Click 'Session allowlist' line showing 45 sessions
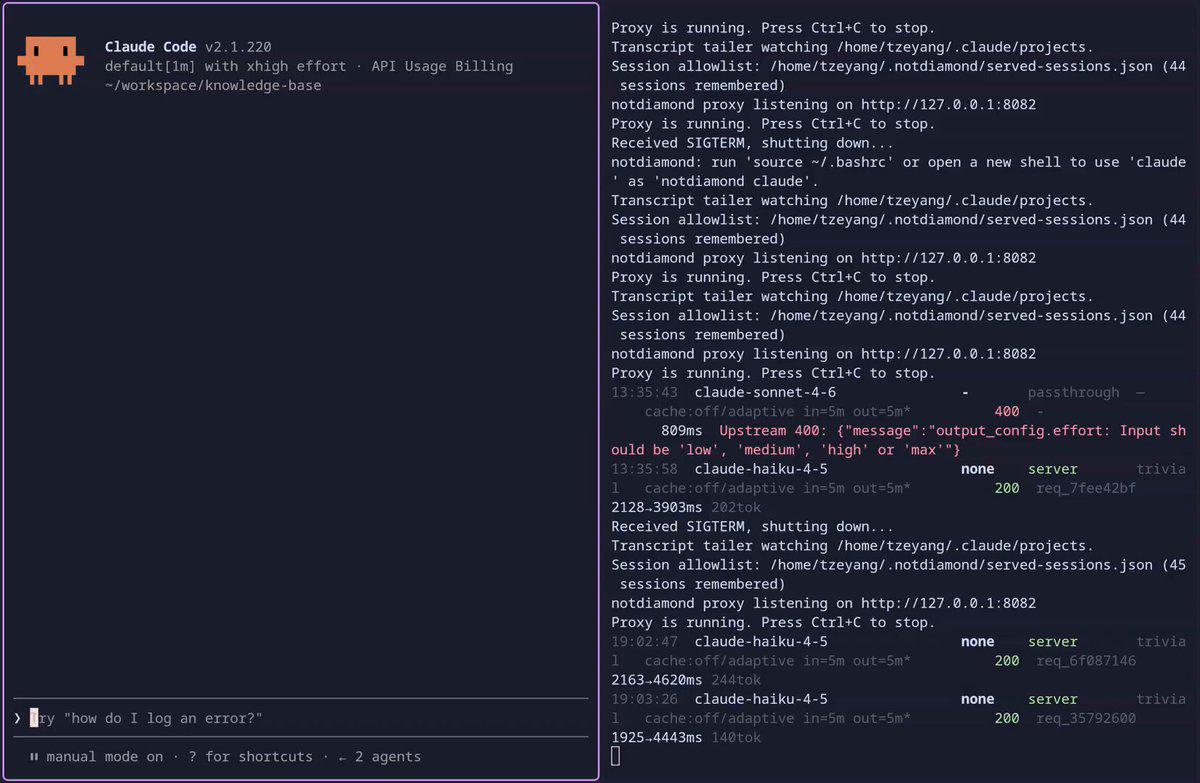The image size is (1200, 783). [898, 574]
